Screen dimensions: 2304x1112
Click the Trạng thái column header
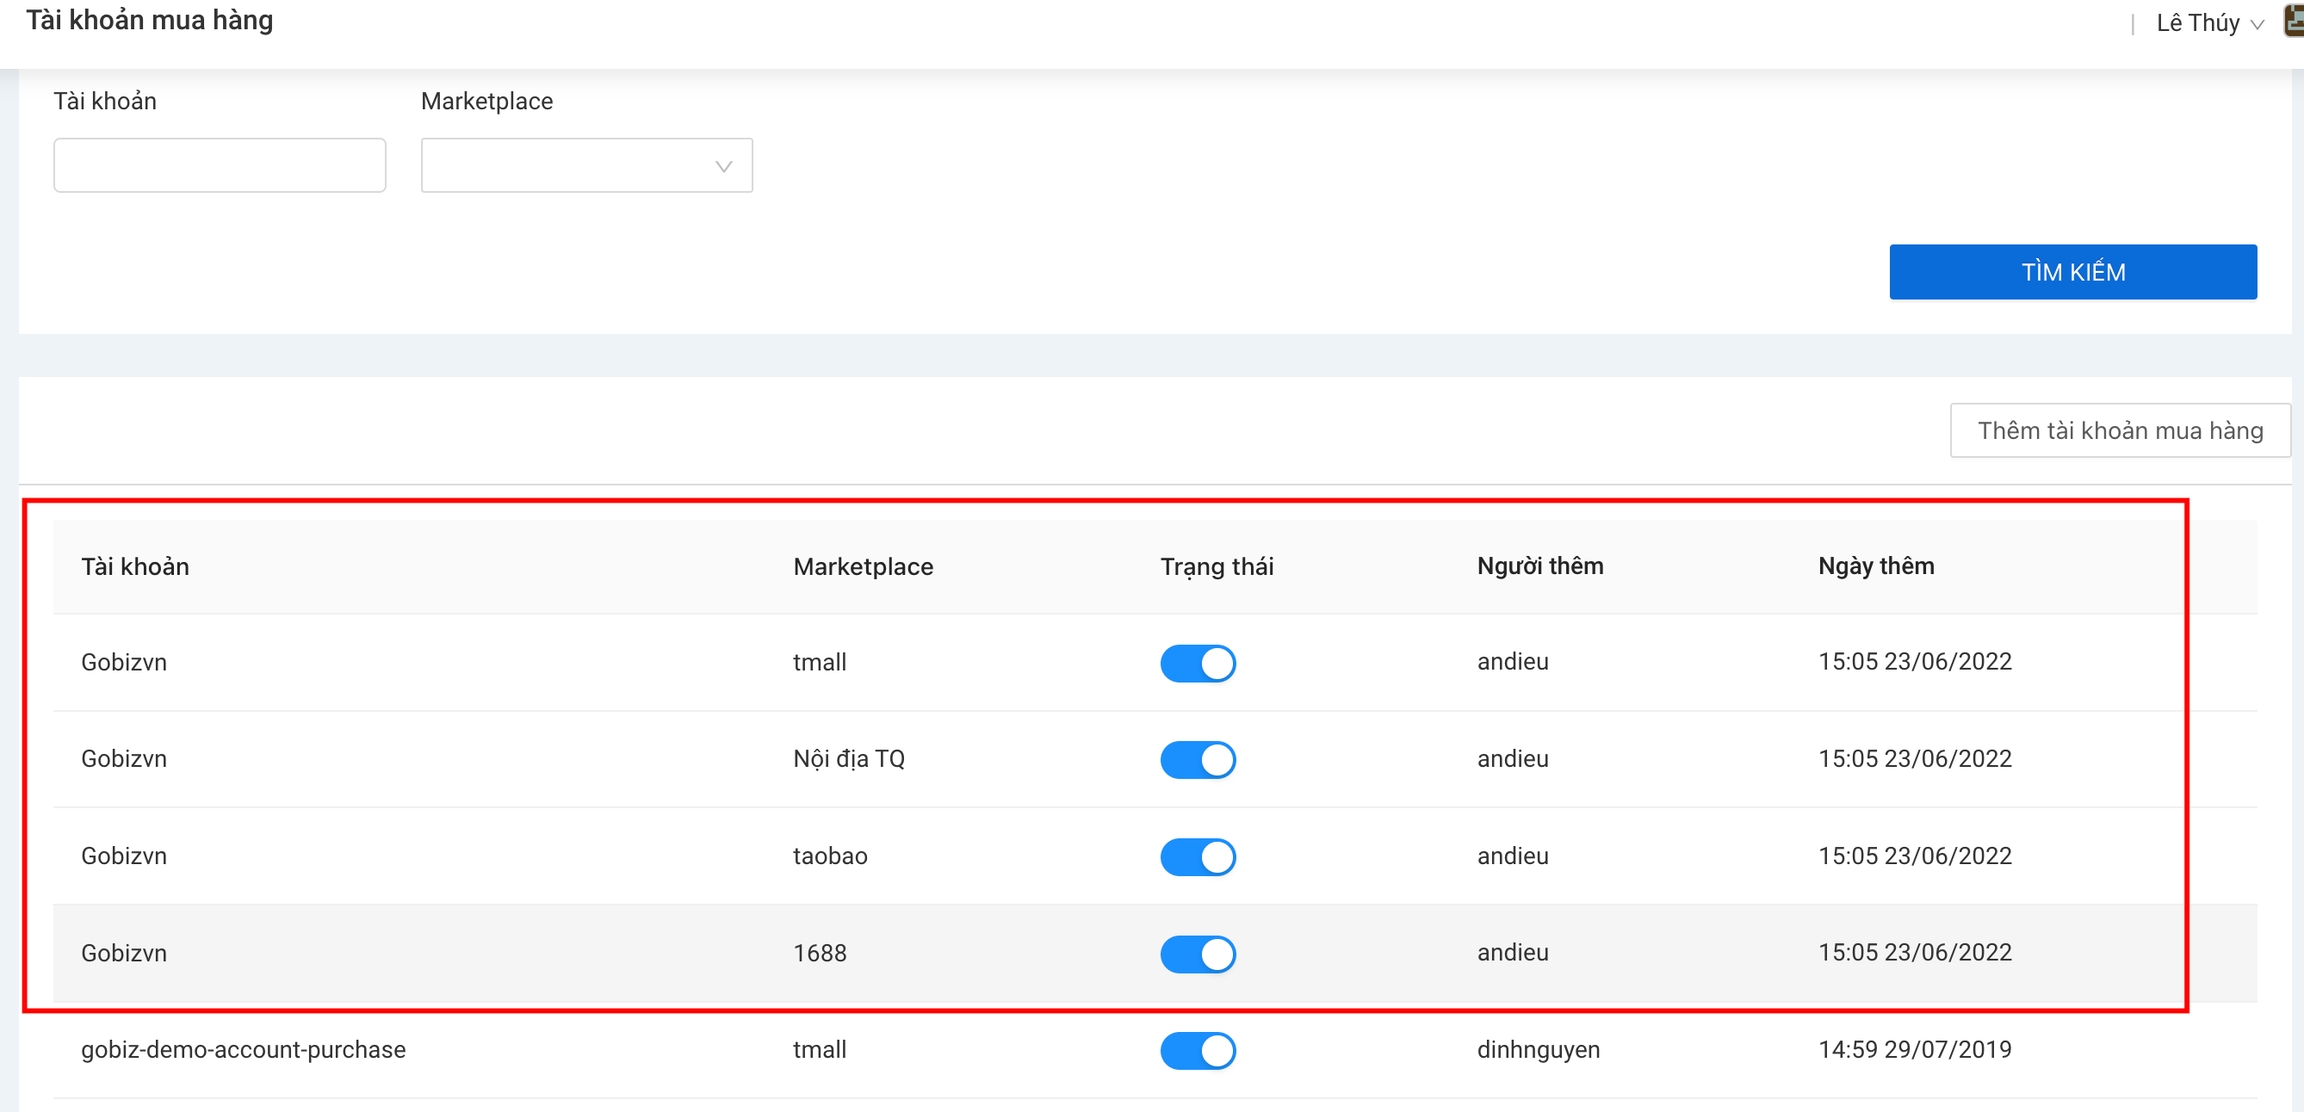1216,567
